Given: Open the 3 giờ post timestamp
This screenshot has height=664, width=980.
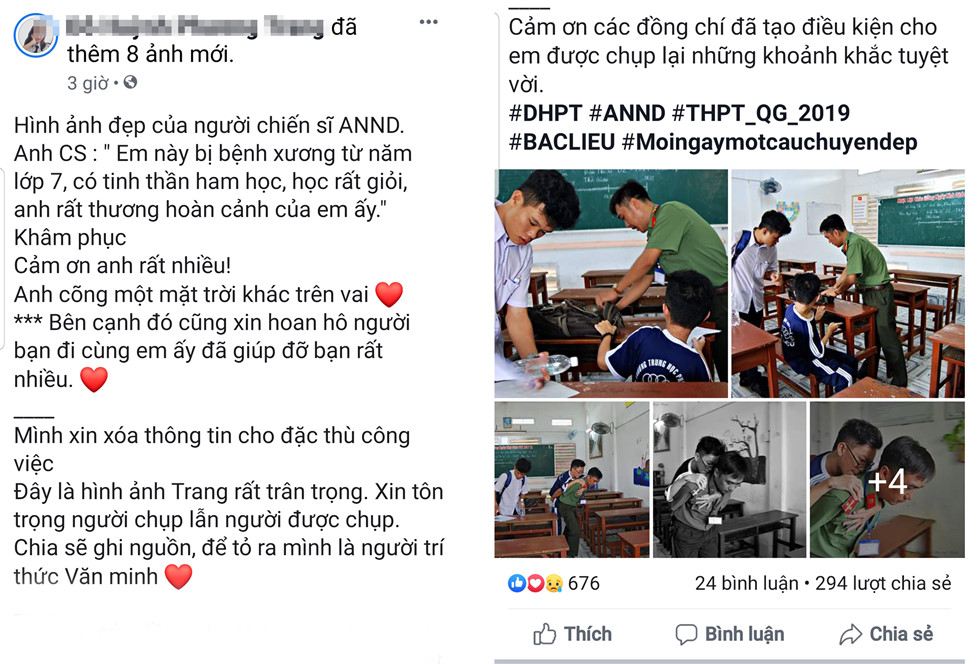Looking at the screenshot, I should coord(88,83).
